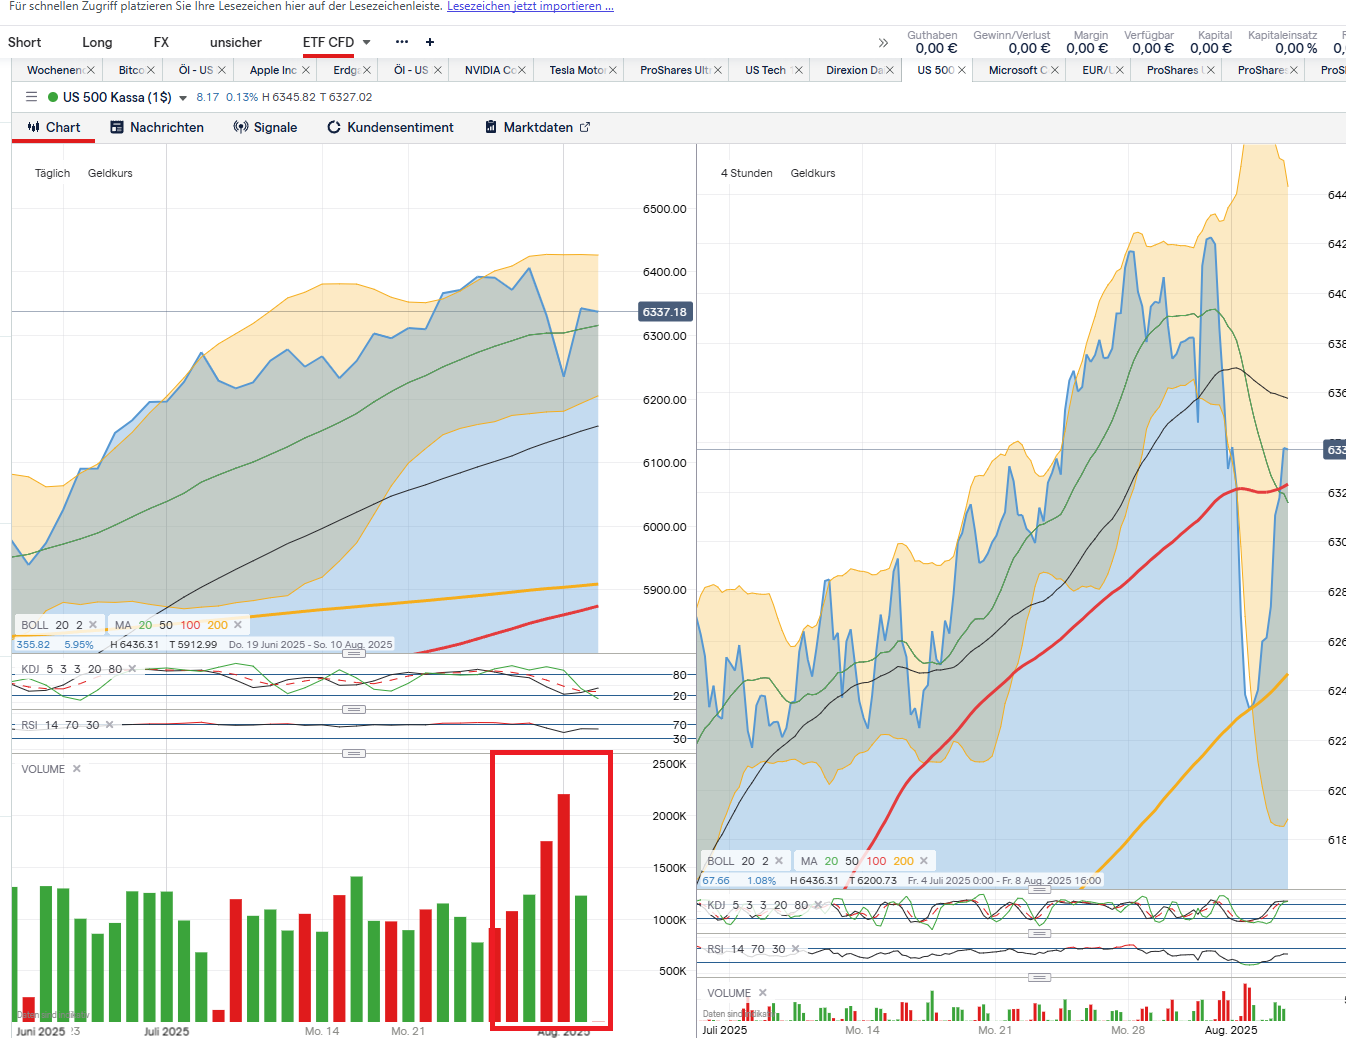Remove KDJ indicator from daily chart
Image resolution: width=1346 pixels, height=1038 pixels.
(132, 669)
